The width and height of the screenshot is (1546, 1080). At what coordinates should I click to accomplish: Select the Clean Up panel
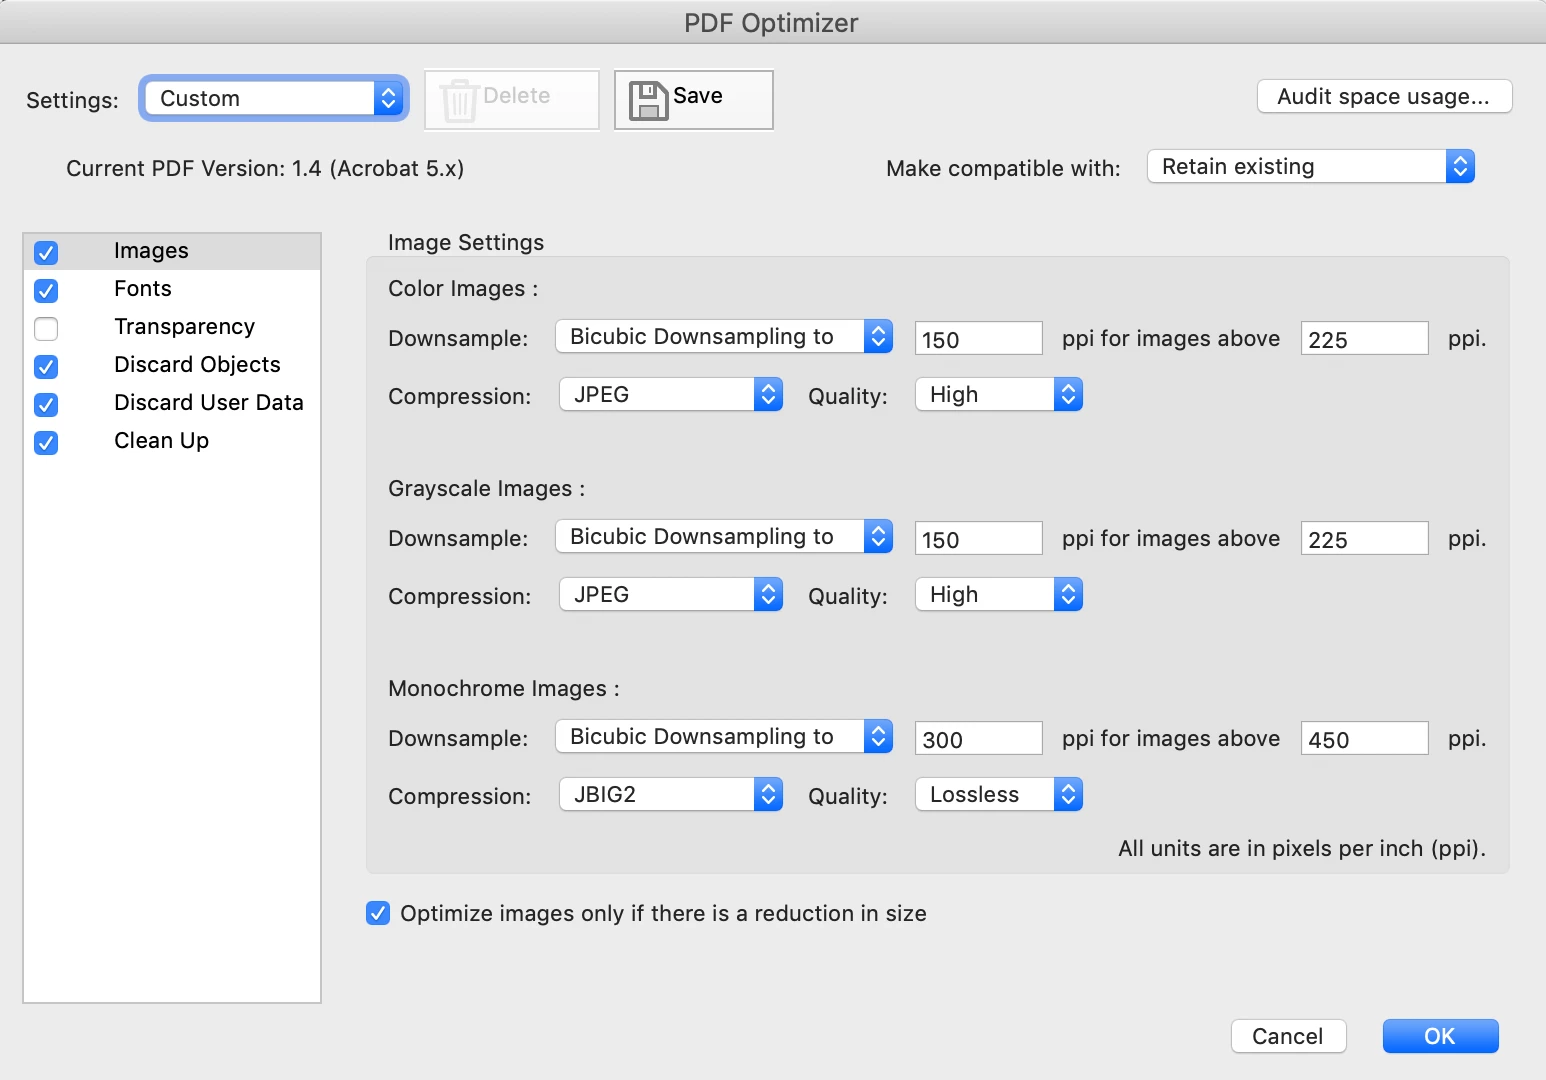click(x=172, y=441)
